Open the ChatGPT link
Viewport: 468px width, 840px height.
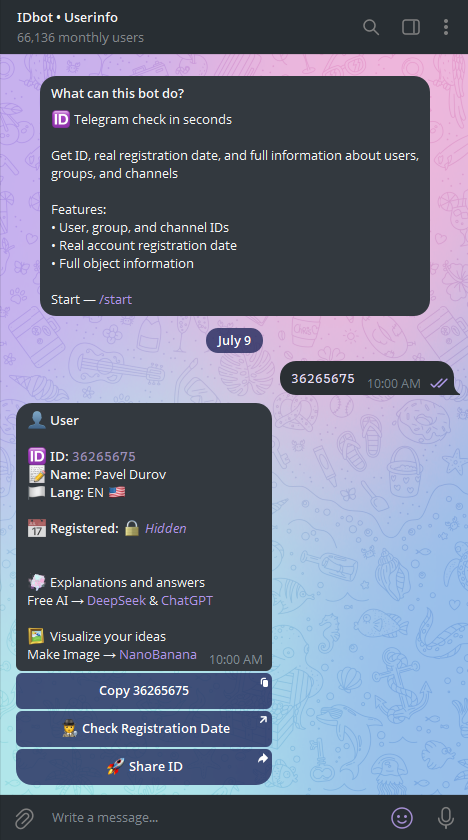pos(187,600)
